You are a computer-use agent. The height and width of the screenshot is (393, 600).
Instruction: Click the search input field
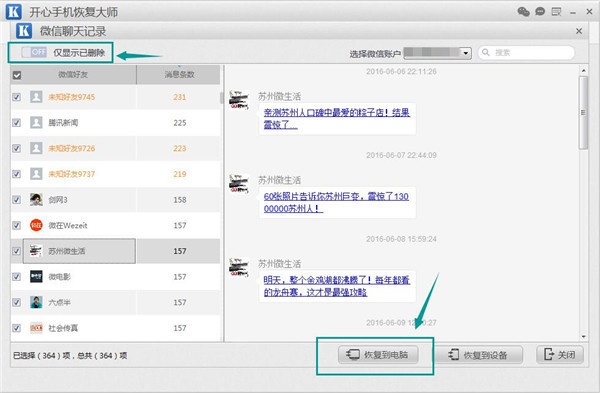pyautogui.click(x=527, y=52)
